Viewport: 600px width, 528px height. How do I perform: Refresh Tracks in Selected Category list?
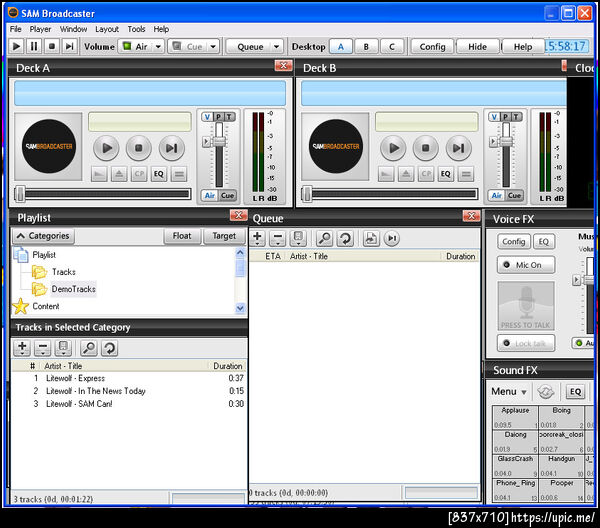[110, 348]
